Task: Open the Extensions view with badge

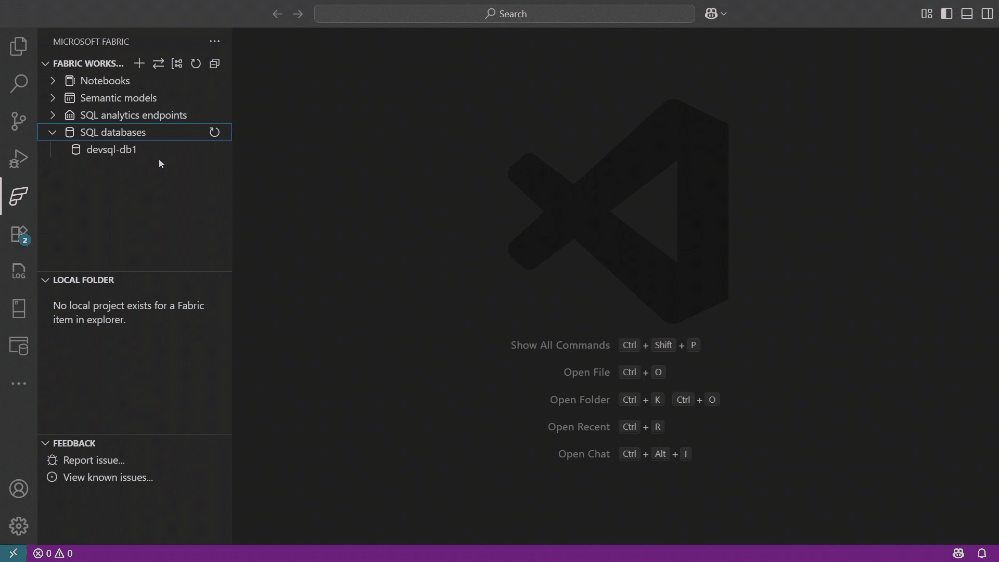Action: (18, 234)
